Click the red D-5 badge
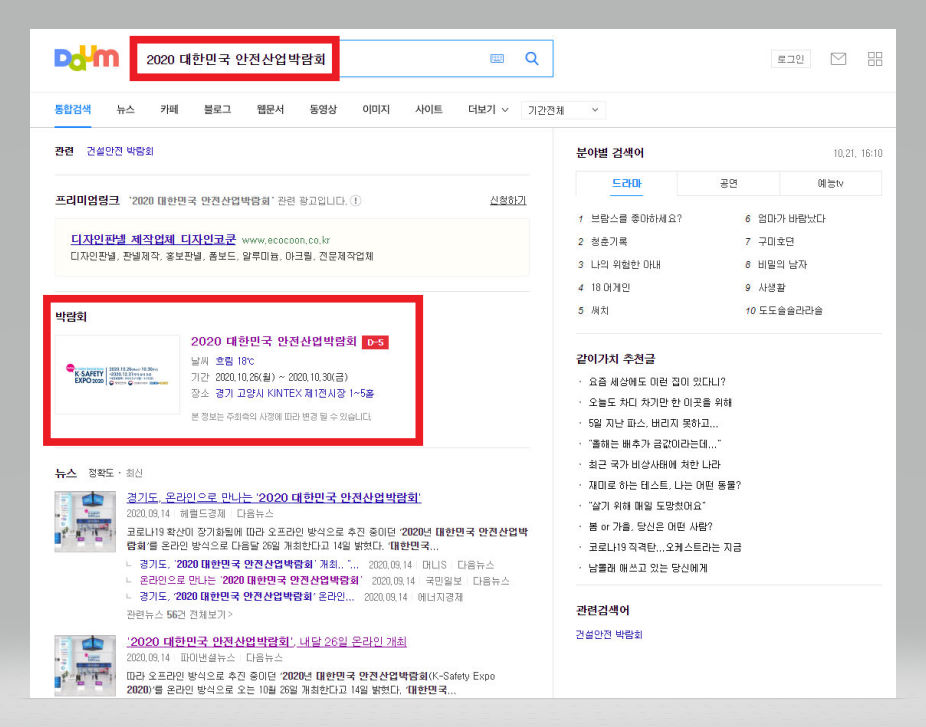Image resolution: width=926 pixels, height=727 pixels. [x=375, y=343]
